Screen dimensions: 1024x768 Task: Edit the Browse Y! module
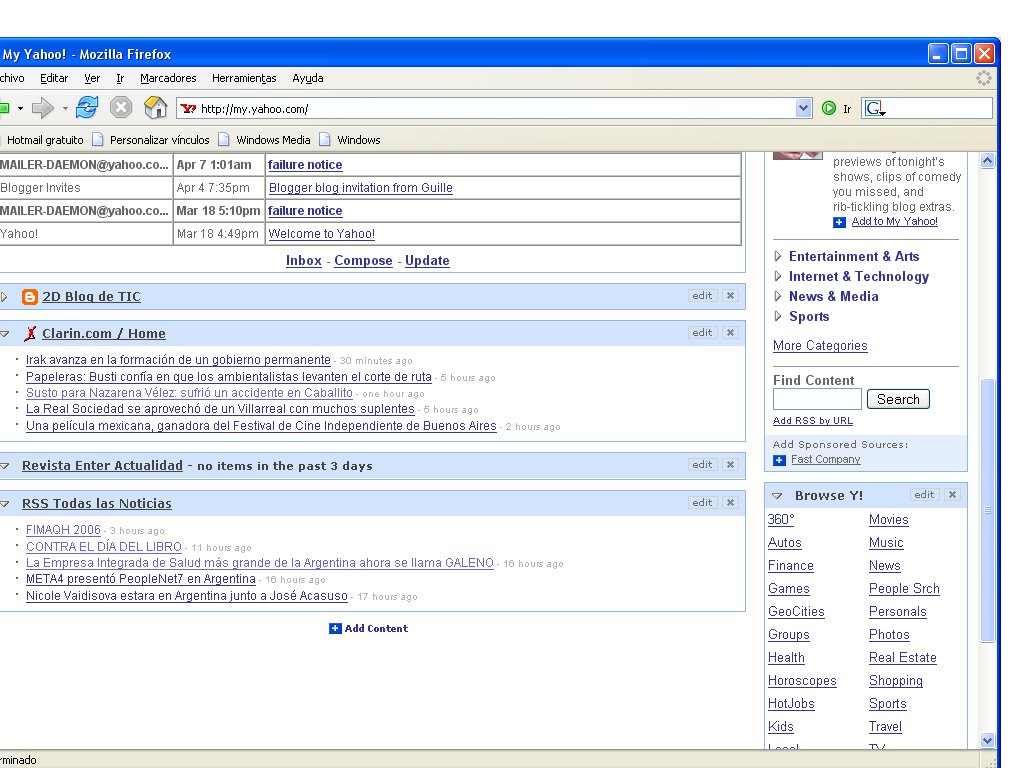pos(924,495)
